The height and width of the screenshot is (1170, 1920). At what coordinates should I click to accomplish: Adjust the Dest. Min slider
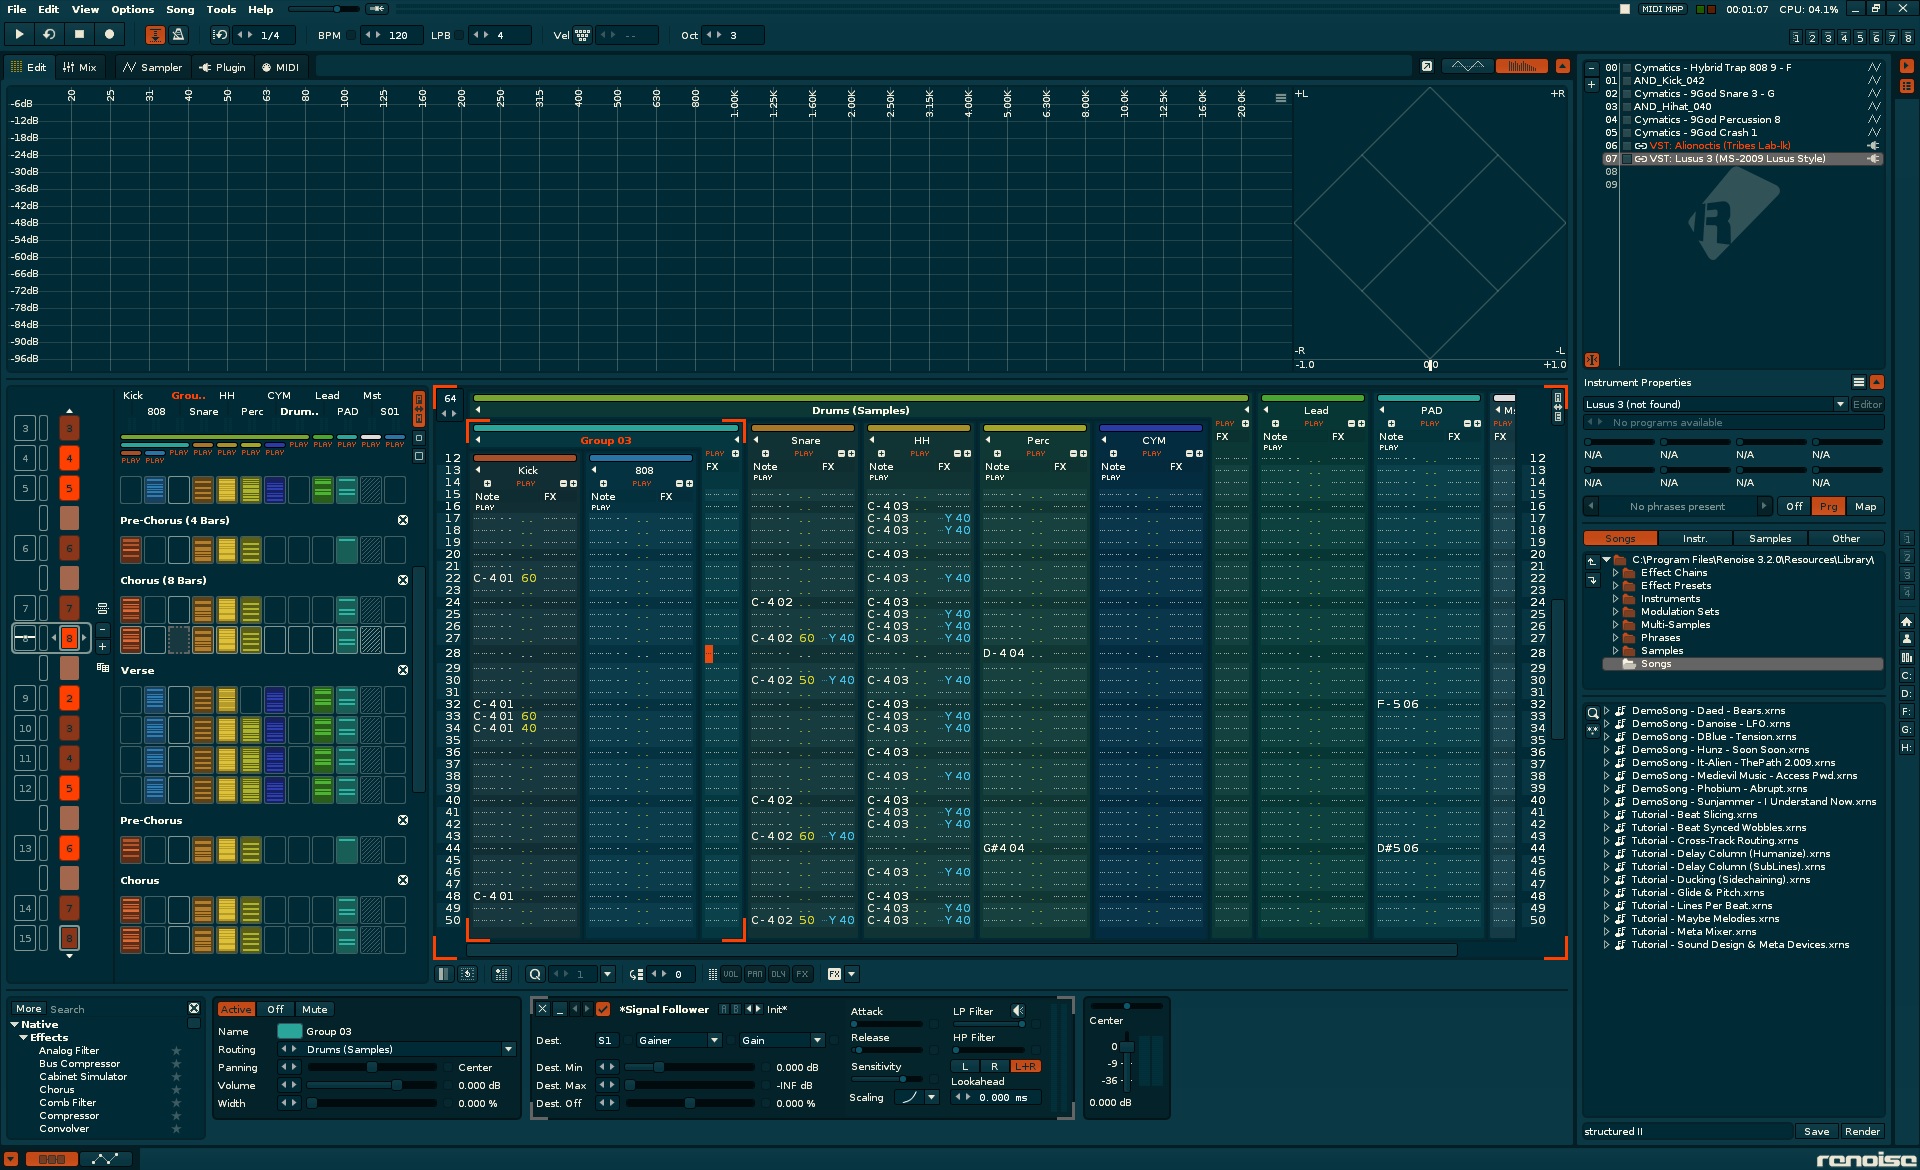(690, 1067)
